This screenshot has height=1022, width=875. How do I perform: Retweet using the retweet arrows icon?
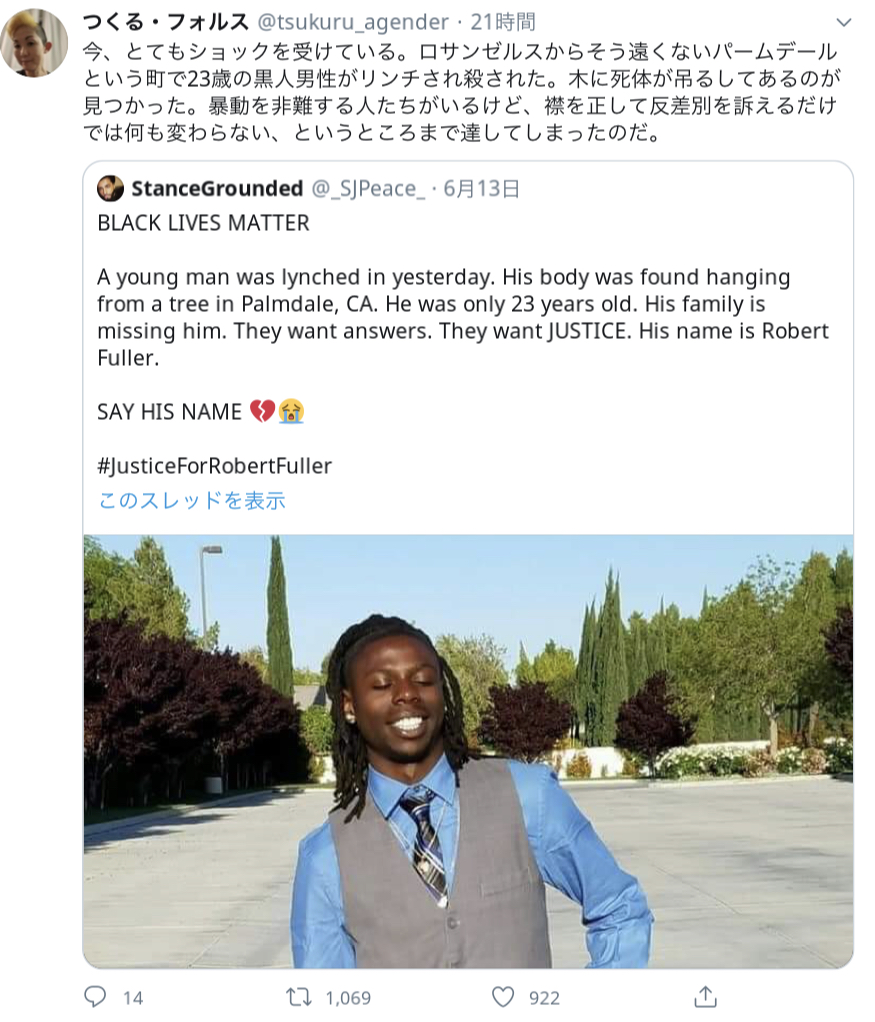pyautogui.click(x=299, y=997)
